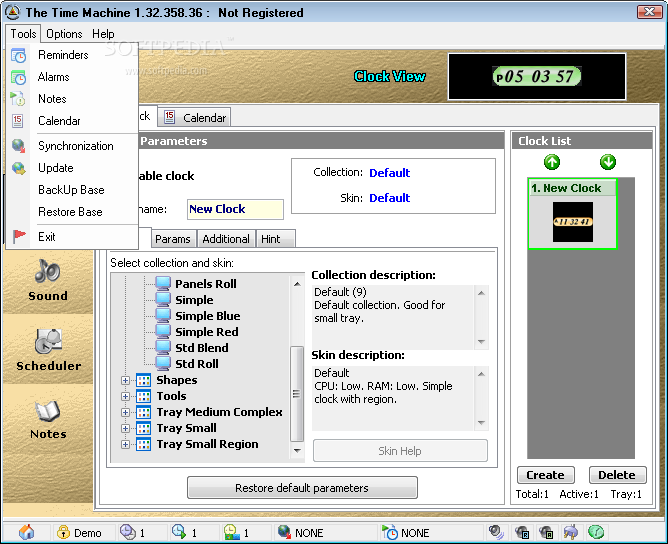Select the Std Roll skin

click(x=197, y=364)
